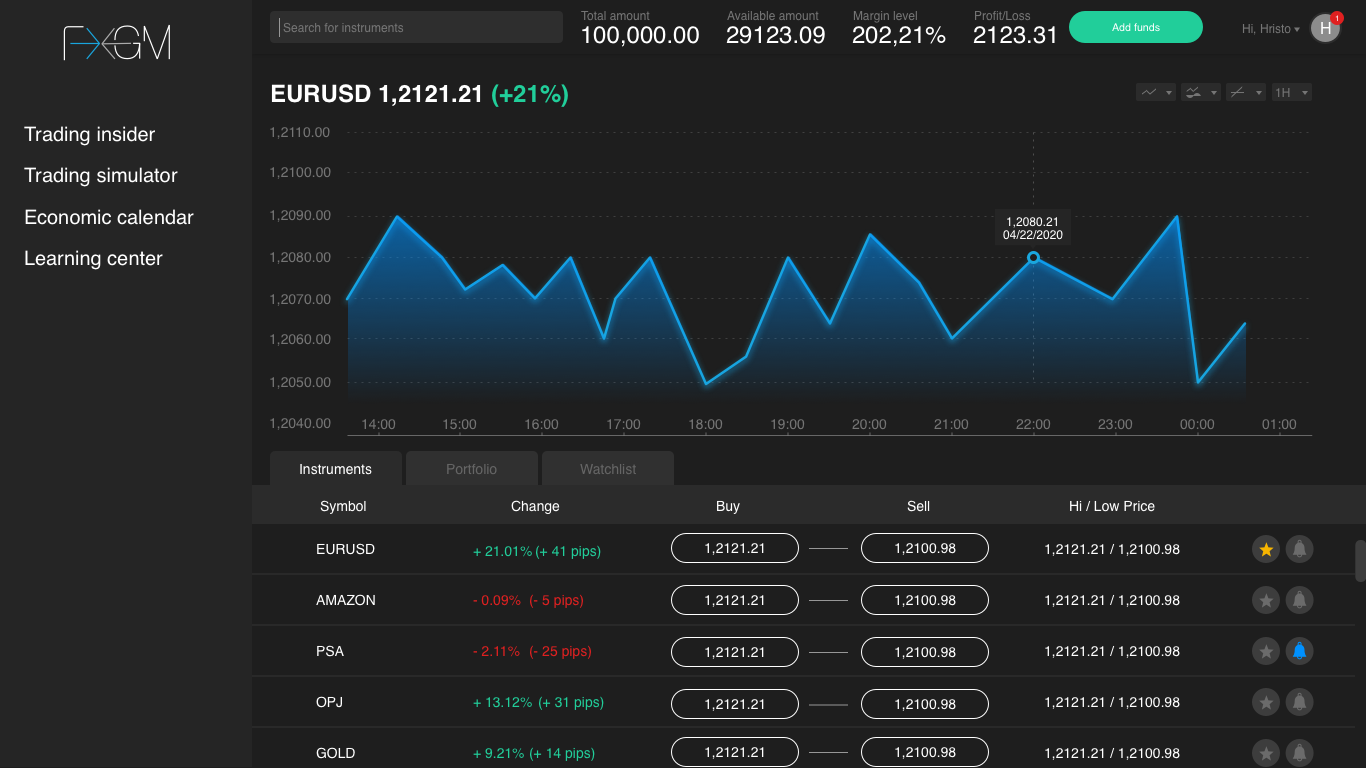Click the Total amount 100,000.00 value
The height and width of the screenshot is (768, 1366).
[640, 36]
